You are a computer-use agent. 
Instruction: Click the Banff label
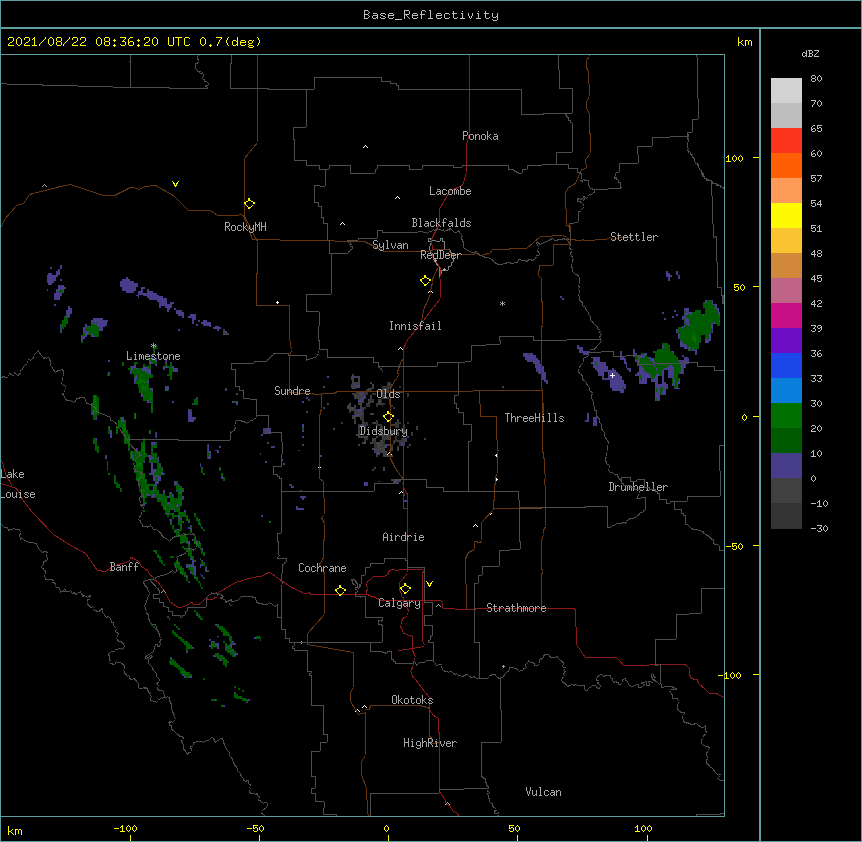click(x=124, y=567)
